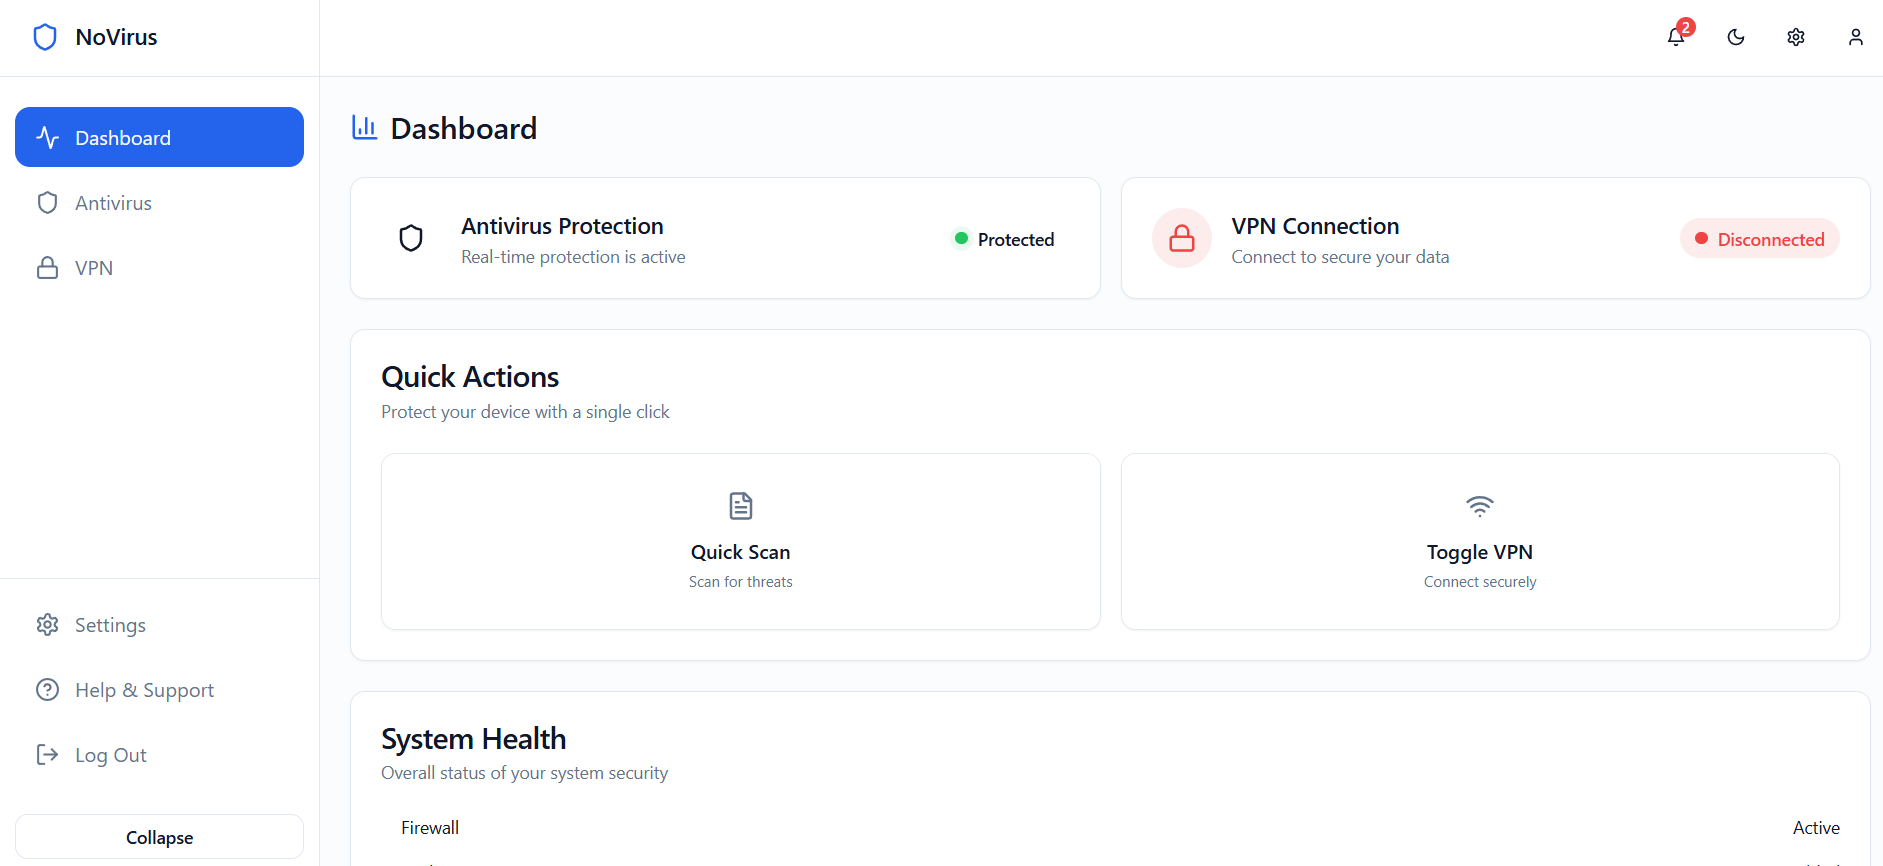Collapse the sidebar
The width and height of the screenshot is (1883, 866).
point(158,836)
